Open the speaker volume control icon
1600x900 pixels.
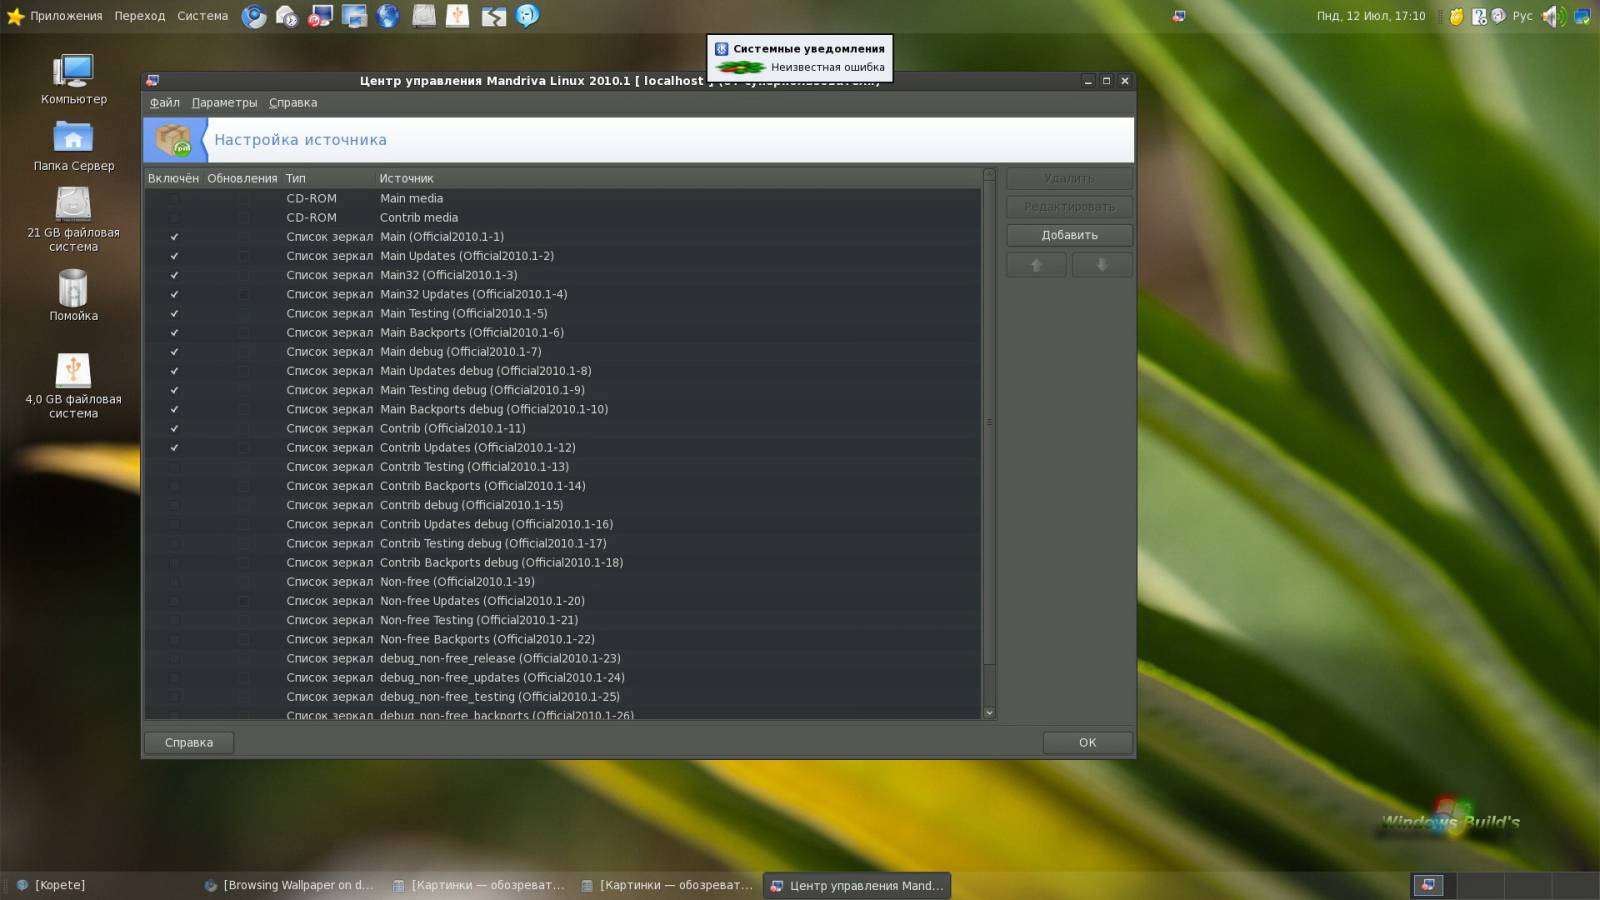1553,16
